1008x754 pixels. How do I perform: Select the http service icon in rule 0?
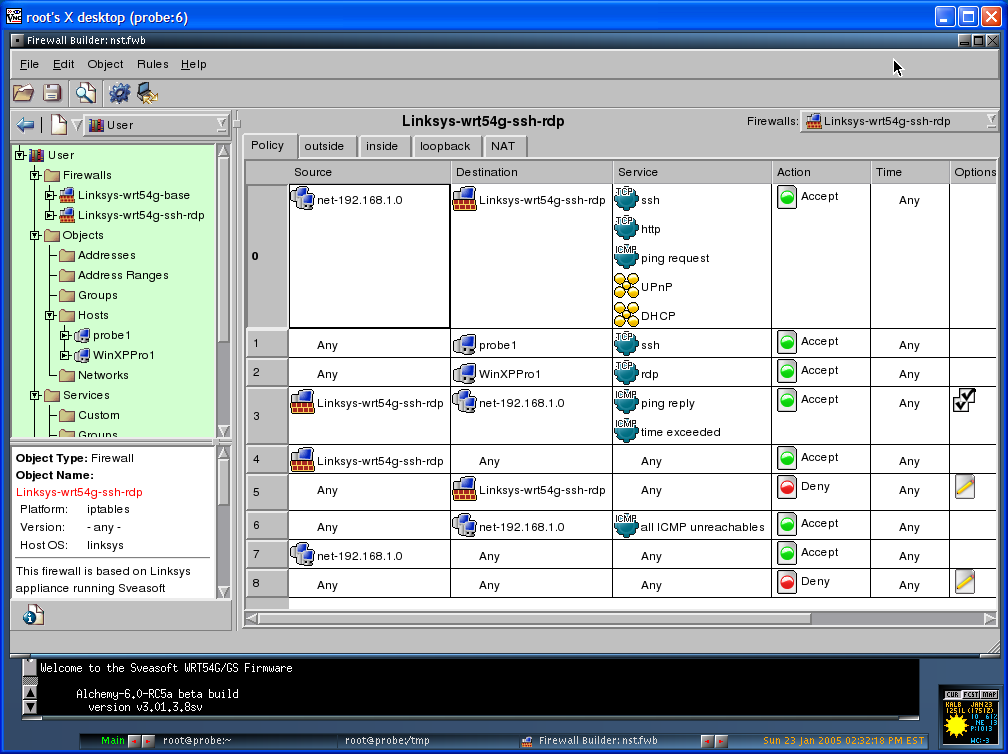[626, 228]
